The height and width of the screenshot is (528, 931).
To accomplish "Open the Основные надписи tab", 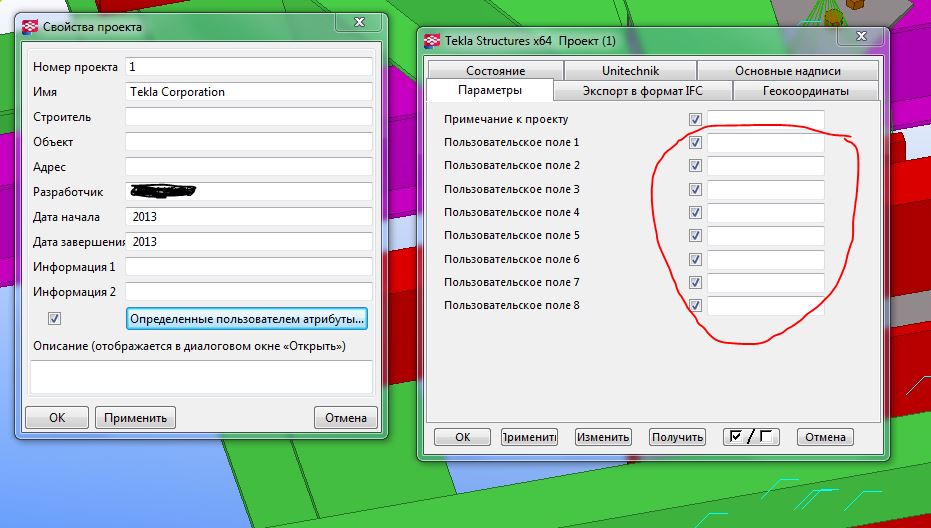I will tap(787, 71).
